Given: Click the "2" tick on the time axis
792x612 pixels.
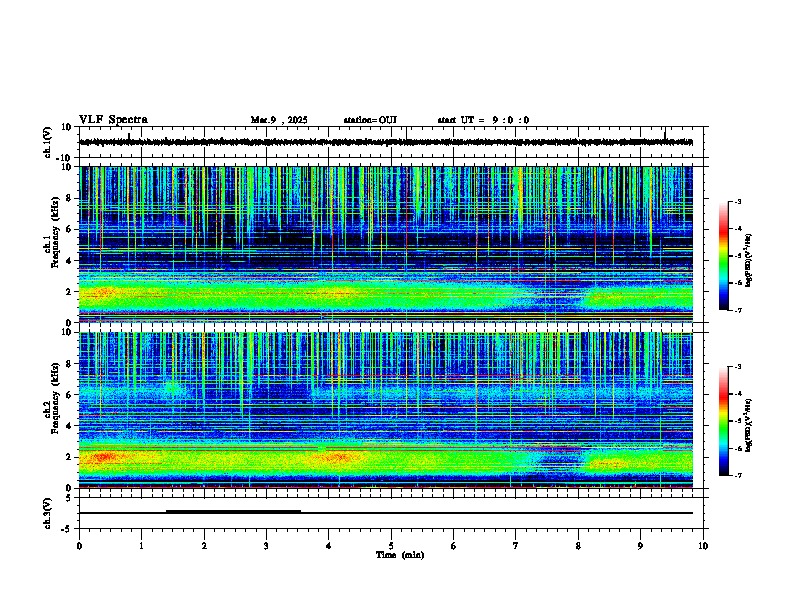Looking at the screenshot, I should point(204,546).
